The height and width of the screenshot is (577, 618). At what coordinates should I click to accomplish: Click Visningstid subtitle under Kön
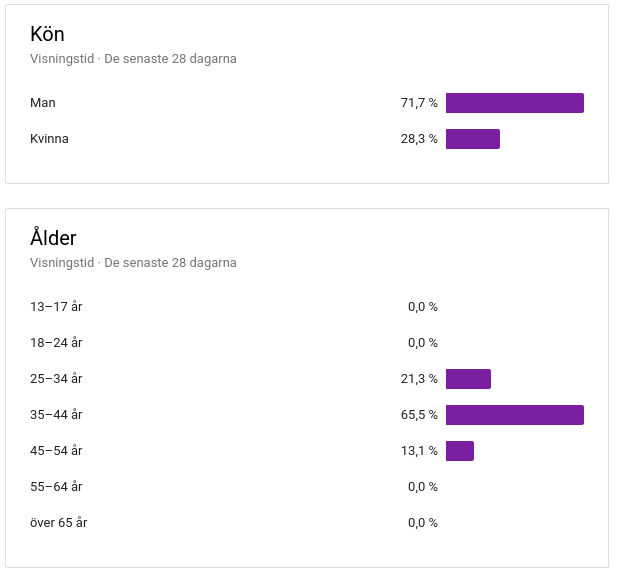tap(133, 59)
